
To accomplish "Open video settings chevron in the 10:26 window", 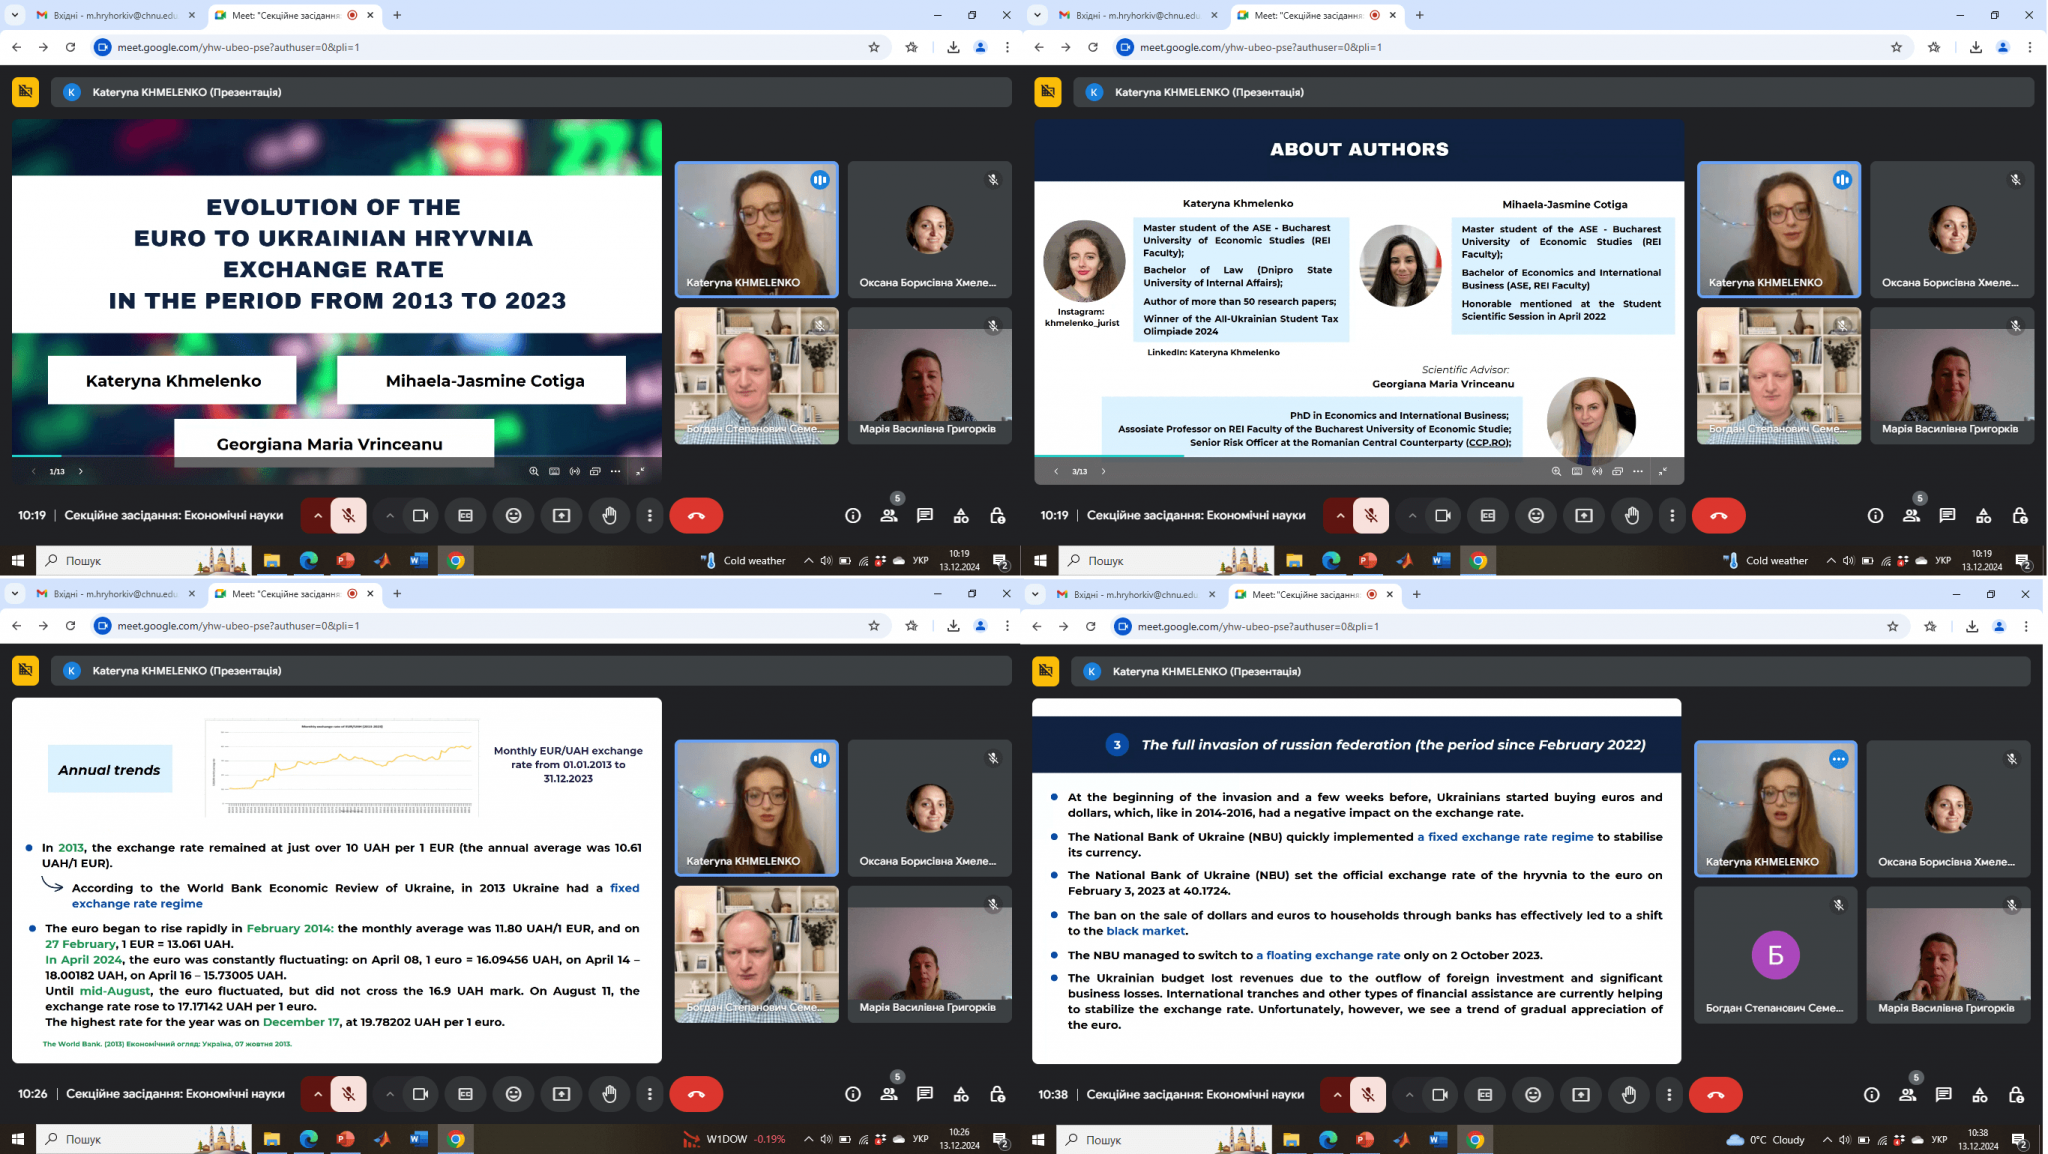I will pos(390,1094).
